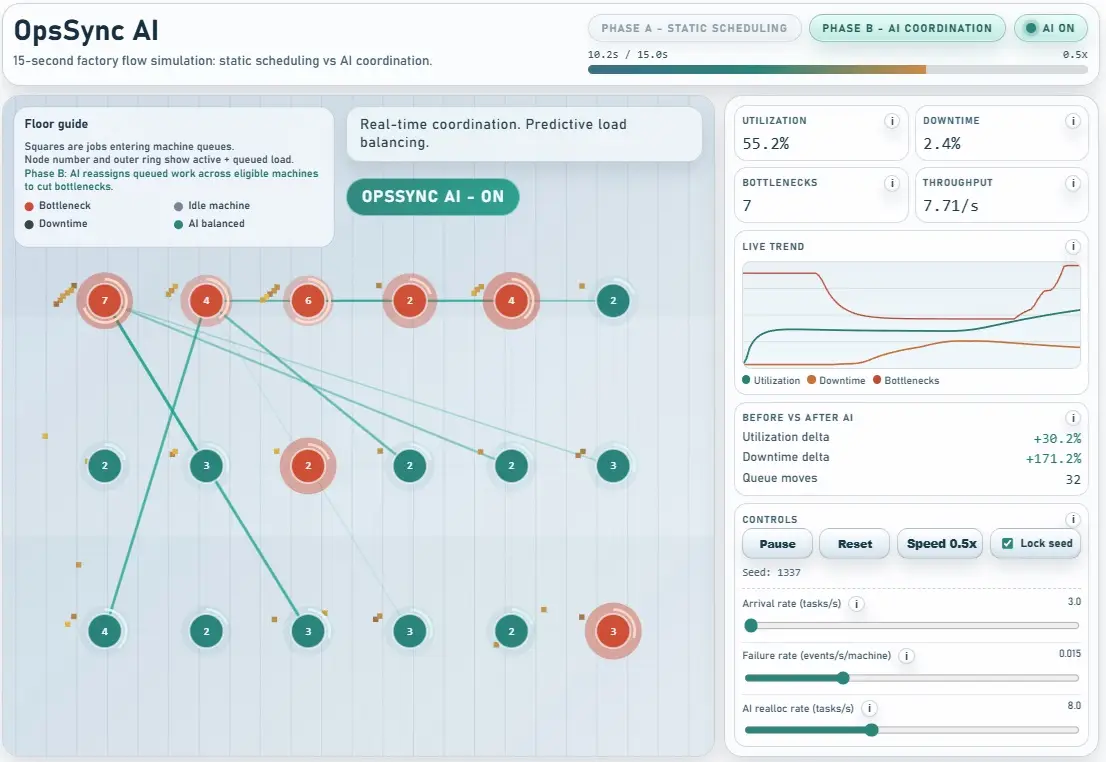1106x762 pixels.
Task: Click the OPSSYNC AI – ON toggle
Action: [x=432, y=197]
